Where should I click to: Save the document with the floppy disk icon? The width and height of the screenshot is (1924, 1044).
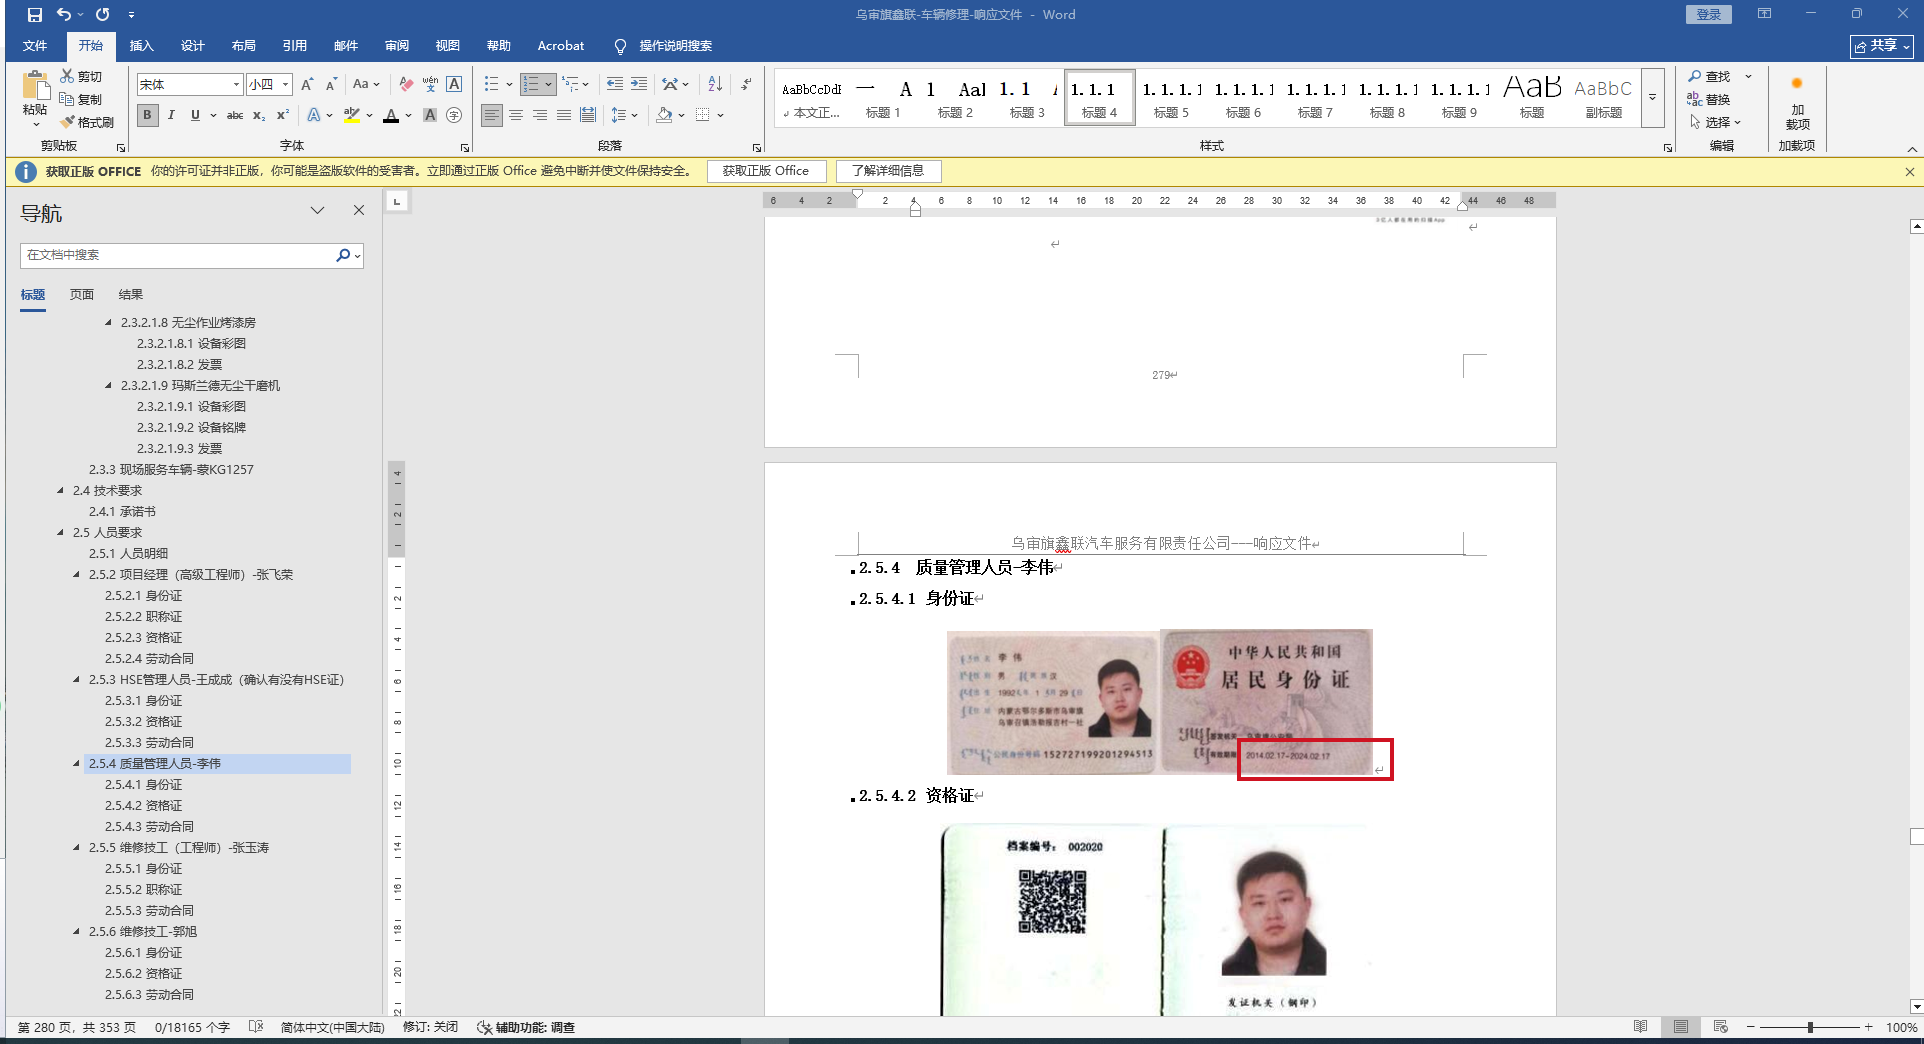click(35, 15)
